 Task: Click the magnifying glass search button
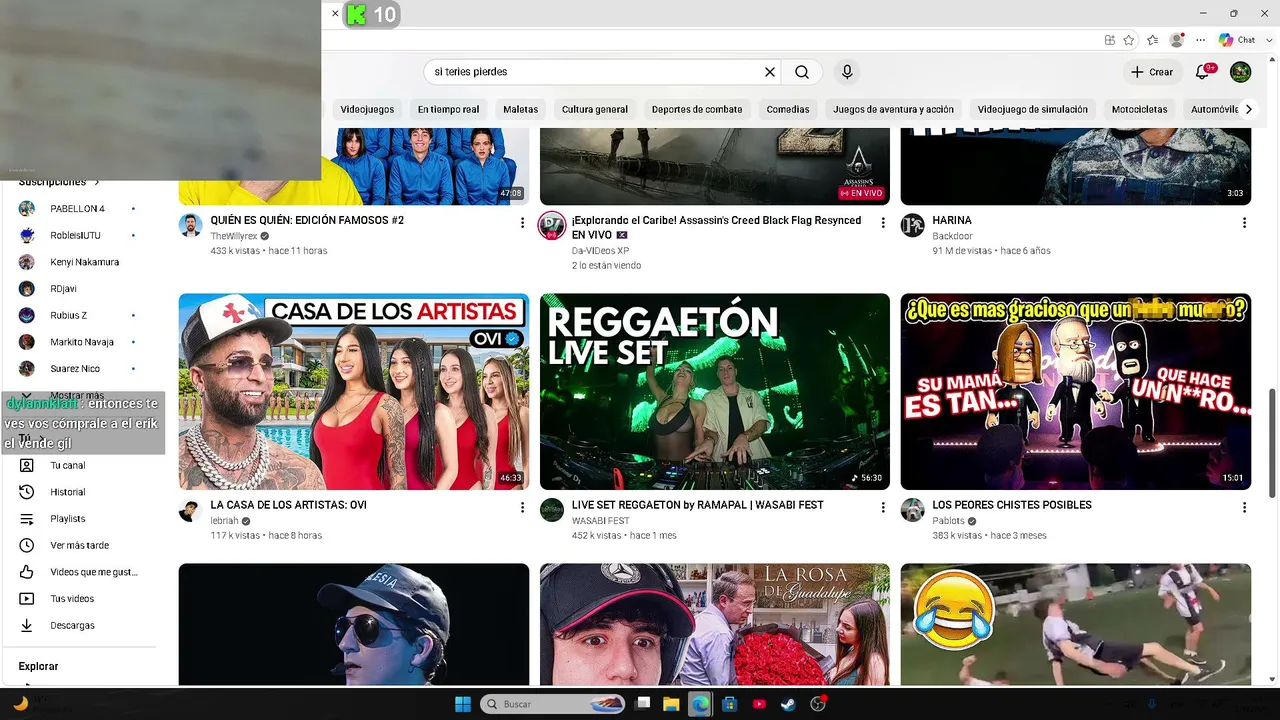[802, 72]
